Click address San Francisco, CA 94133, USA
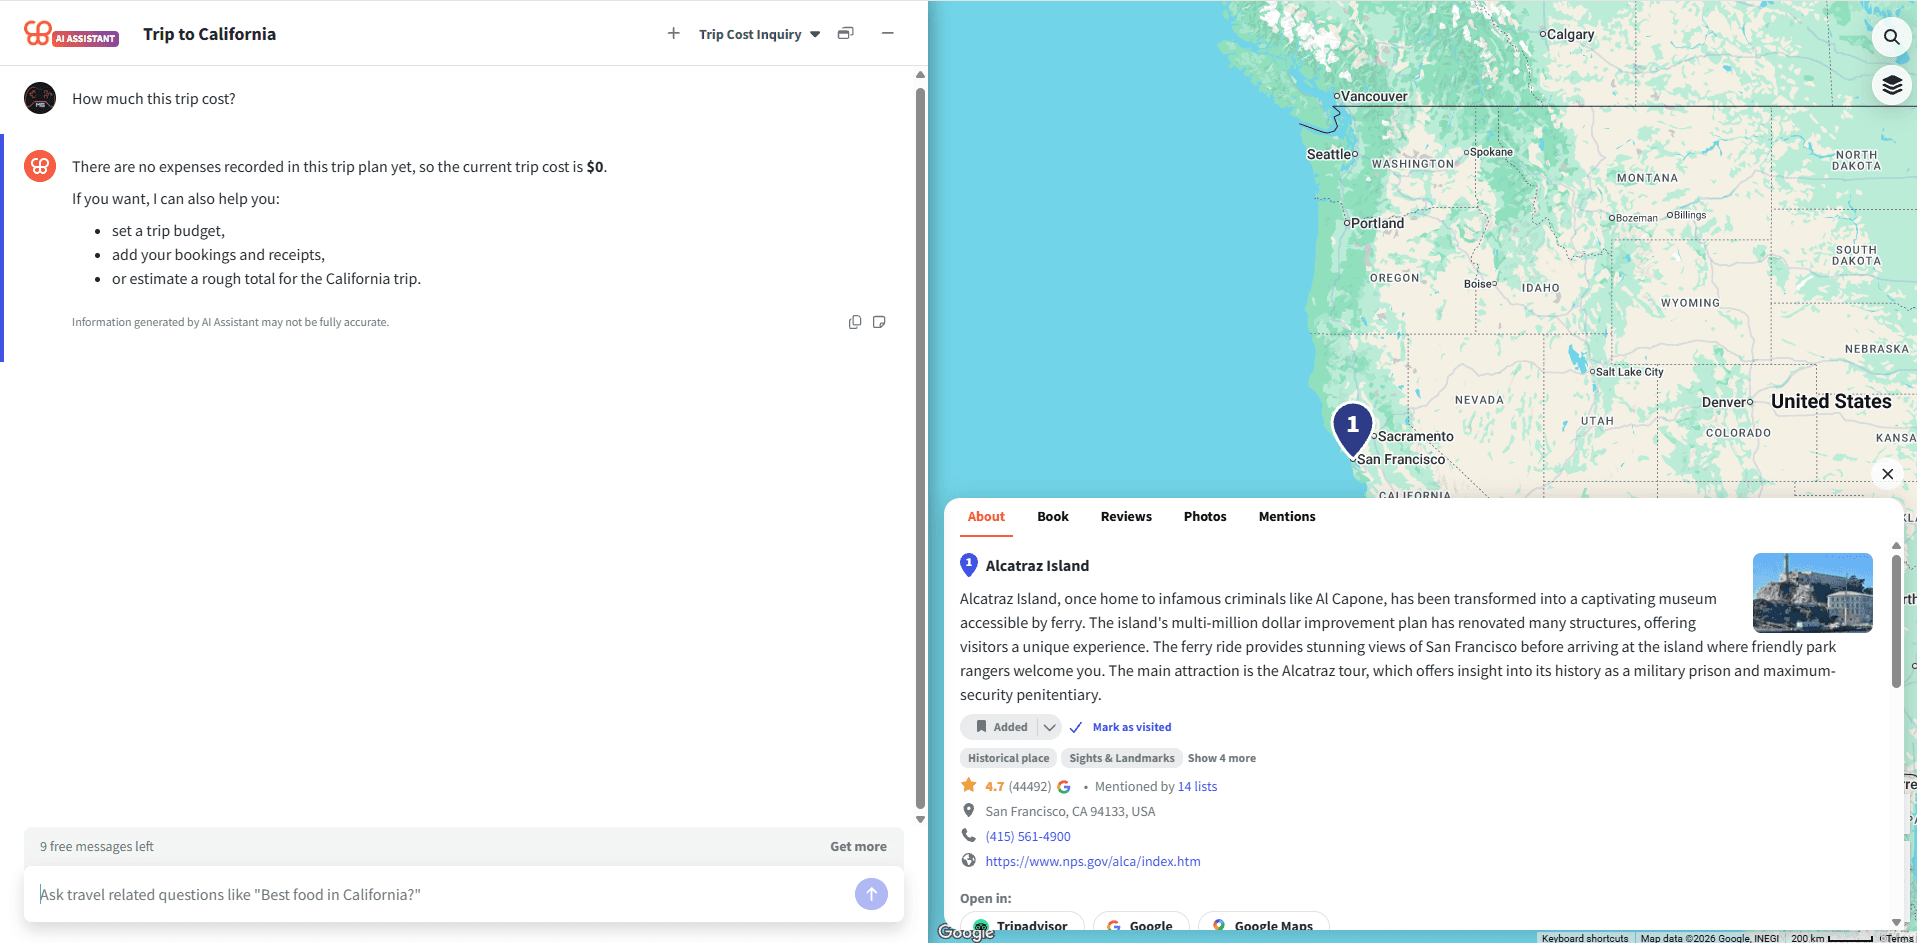1917x943 pixels. pos(1070,811)
